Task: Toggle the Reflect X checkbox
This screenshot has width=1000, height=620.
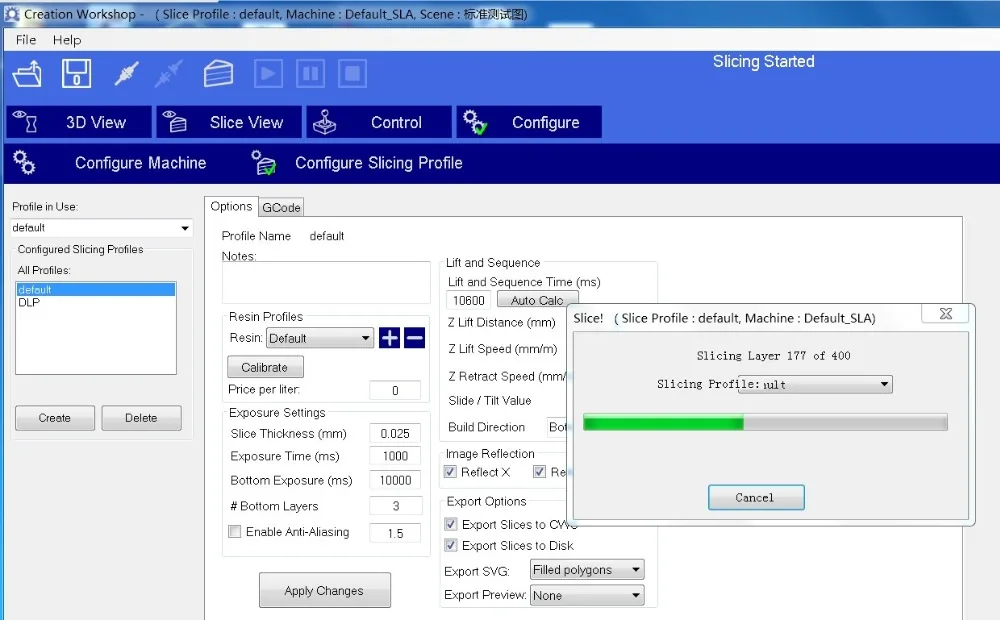Action: point(450,472)
